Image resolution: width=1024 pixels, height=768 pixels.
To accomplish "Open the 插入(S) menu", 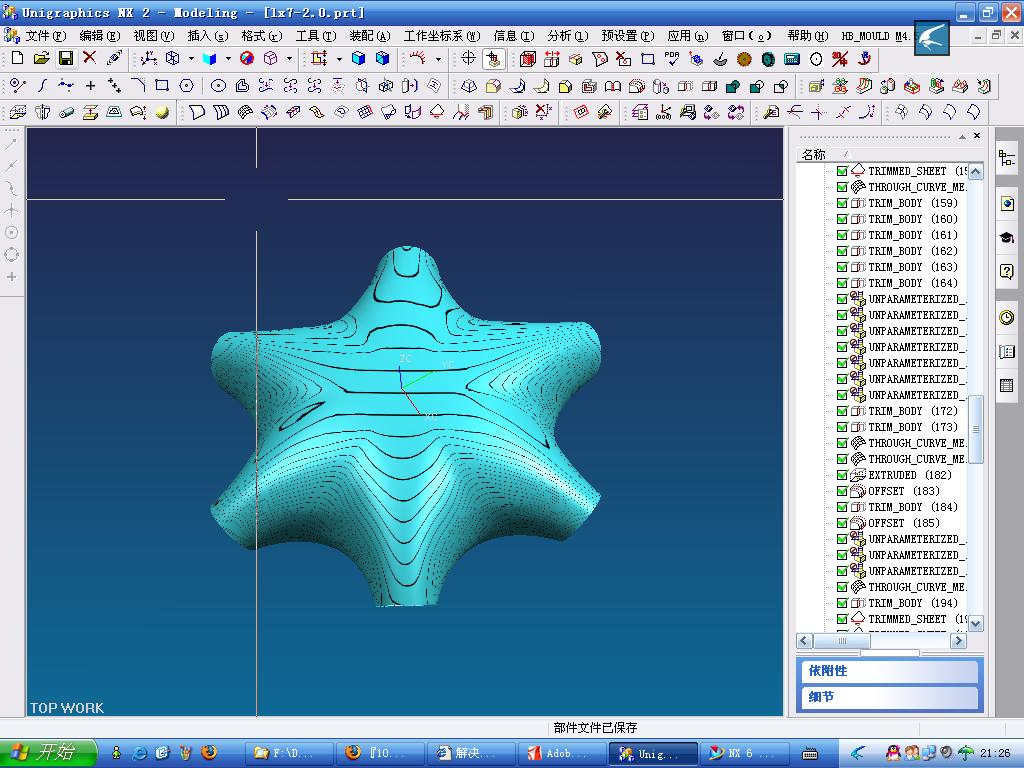I will [208, 36].
